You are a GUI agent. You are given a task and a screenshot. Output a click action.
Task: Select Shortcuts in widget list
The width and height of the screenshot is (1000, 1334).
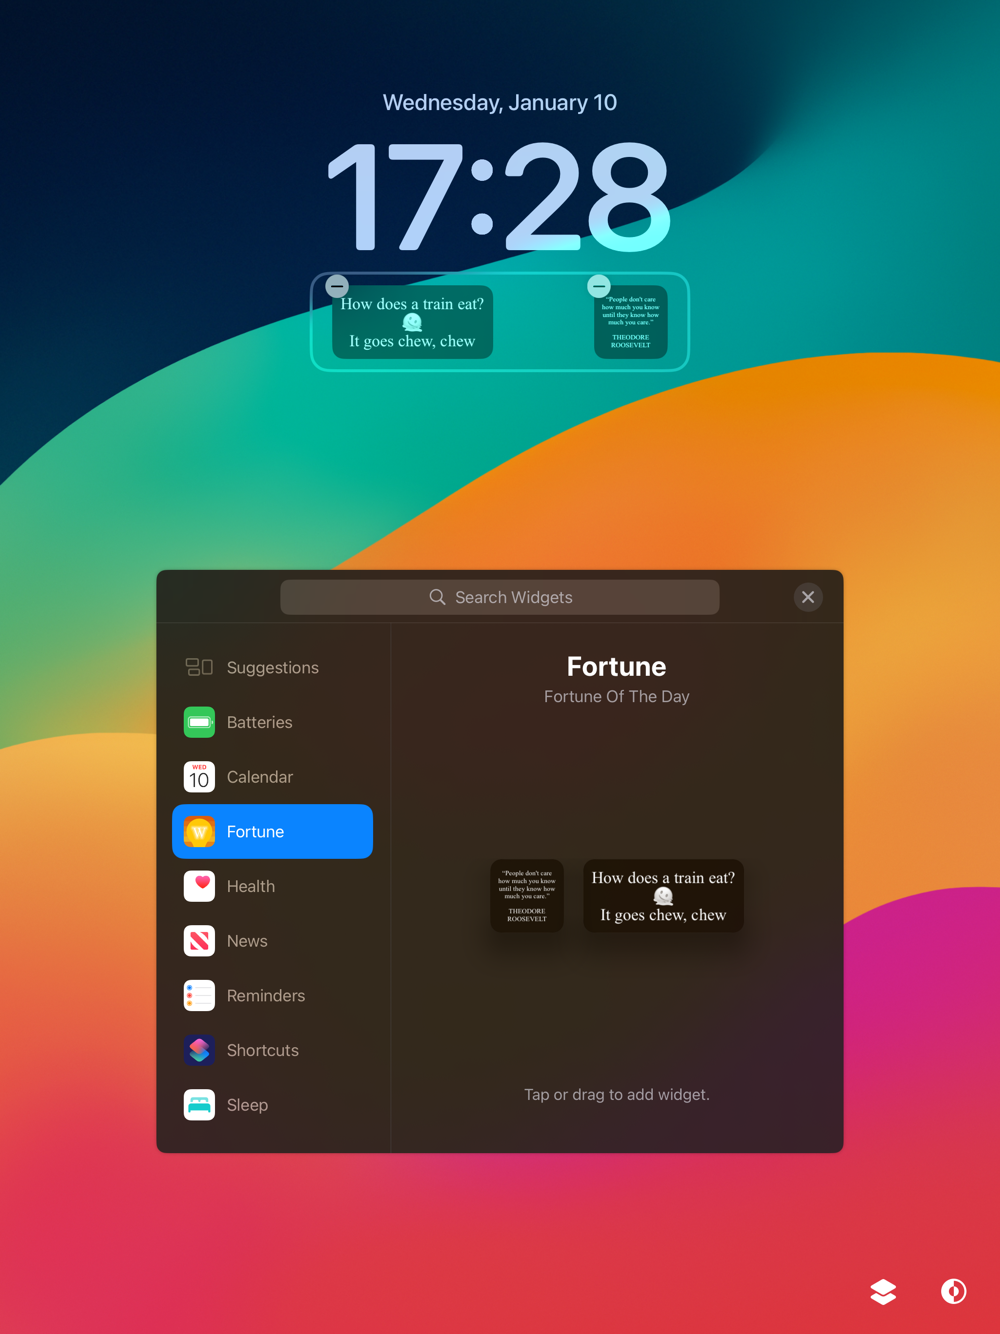[x=272, y=1050]
